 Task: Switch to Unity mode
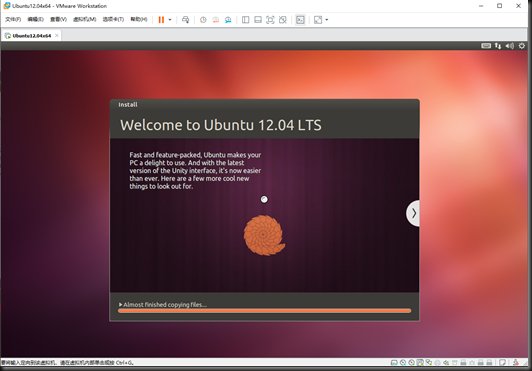coord(283,20)
